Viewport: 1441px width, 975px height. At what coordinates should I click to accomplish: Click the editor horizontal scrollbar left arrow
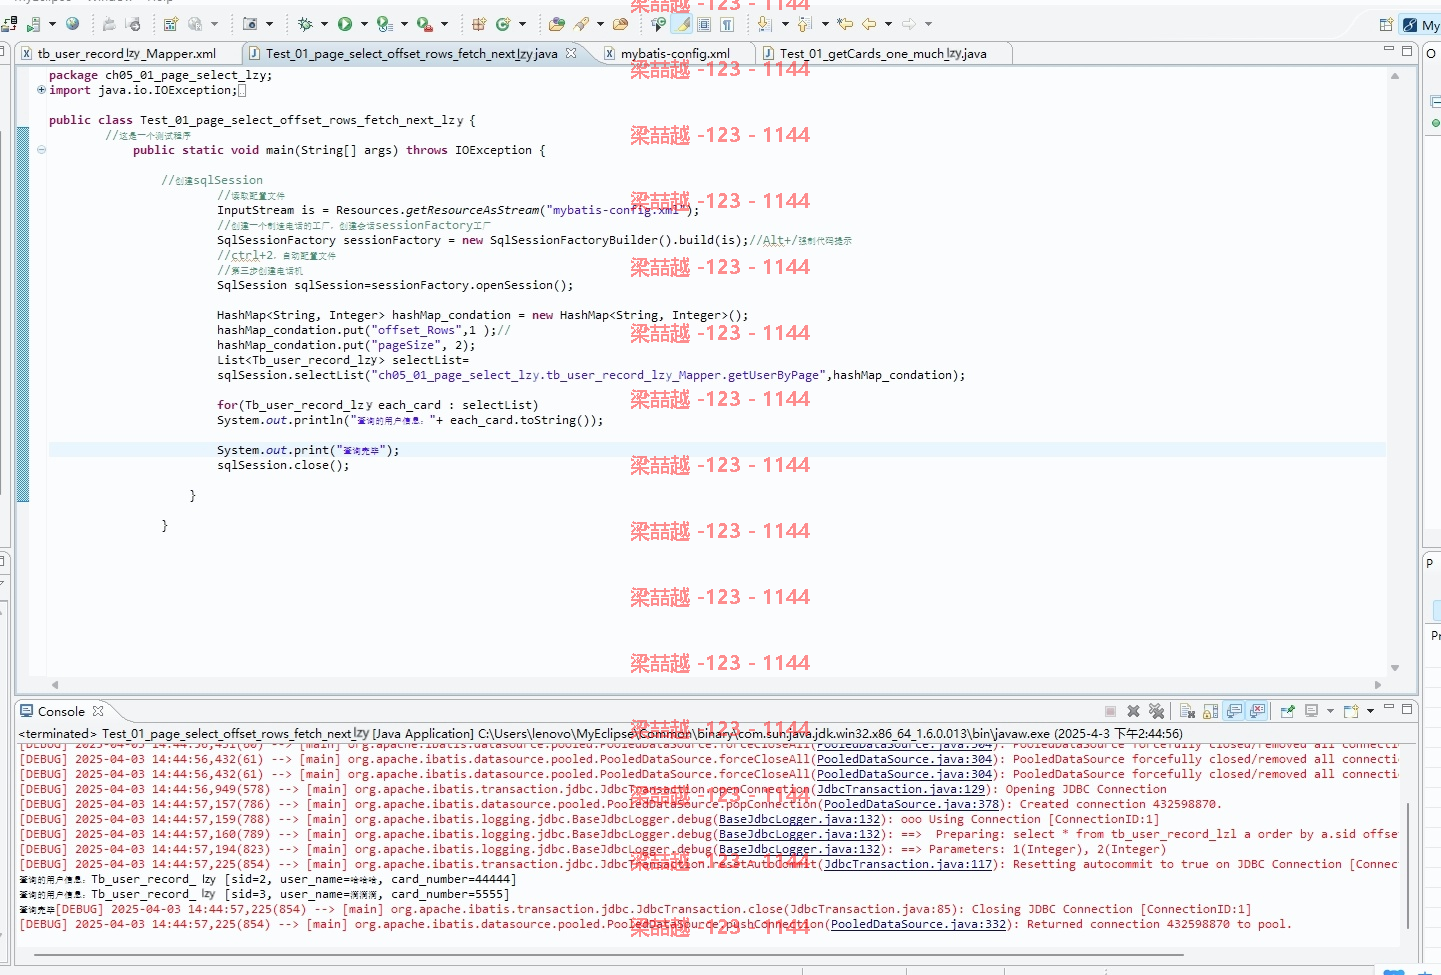tap(54, 685)
